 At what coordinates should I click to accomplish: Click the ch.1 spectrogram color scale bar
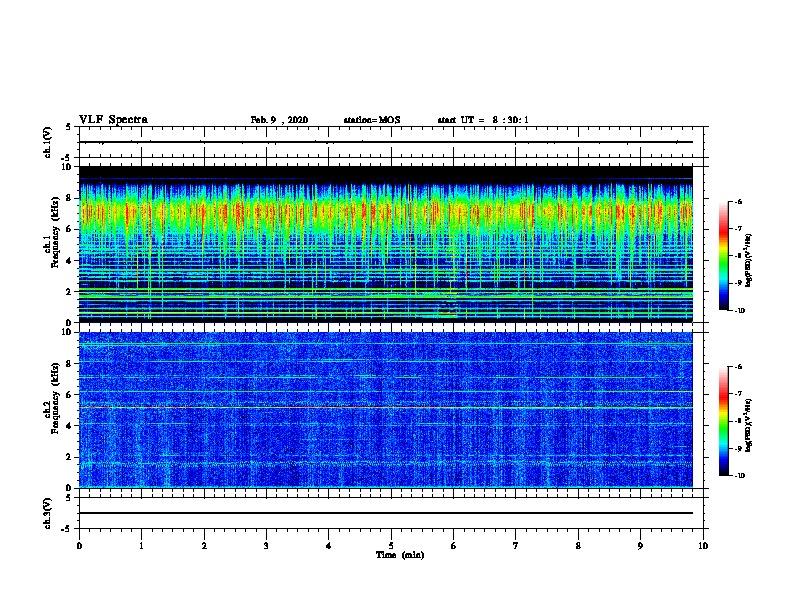(x=724, y=256)
